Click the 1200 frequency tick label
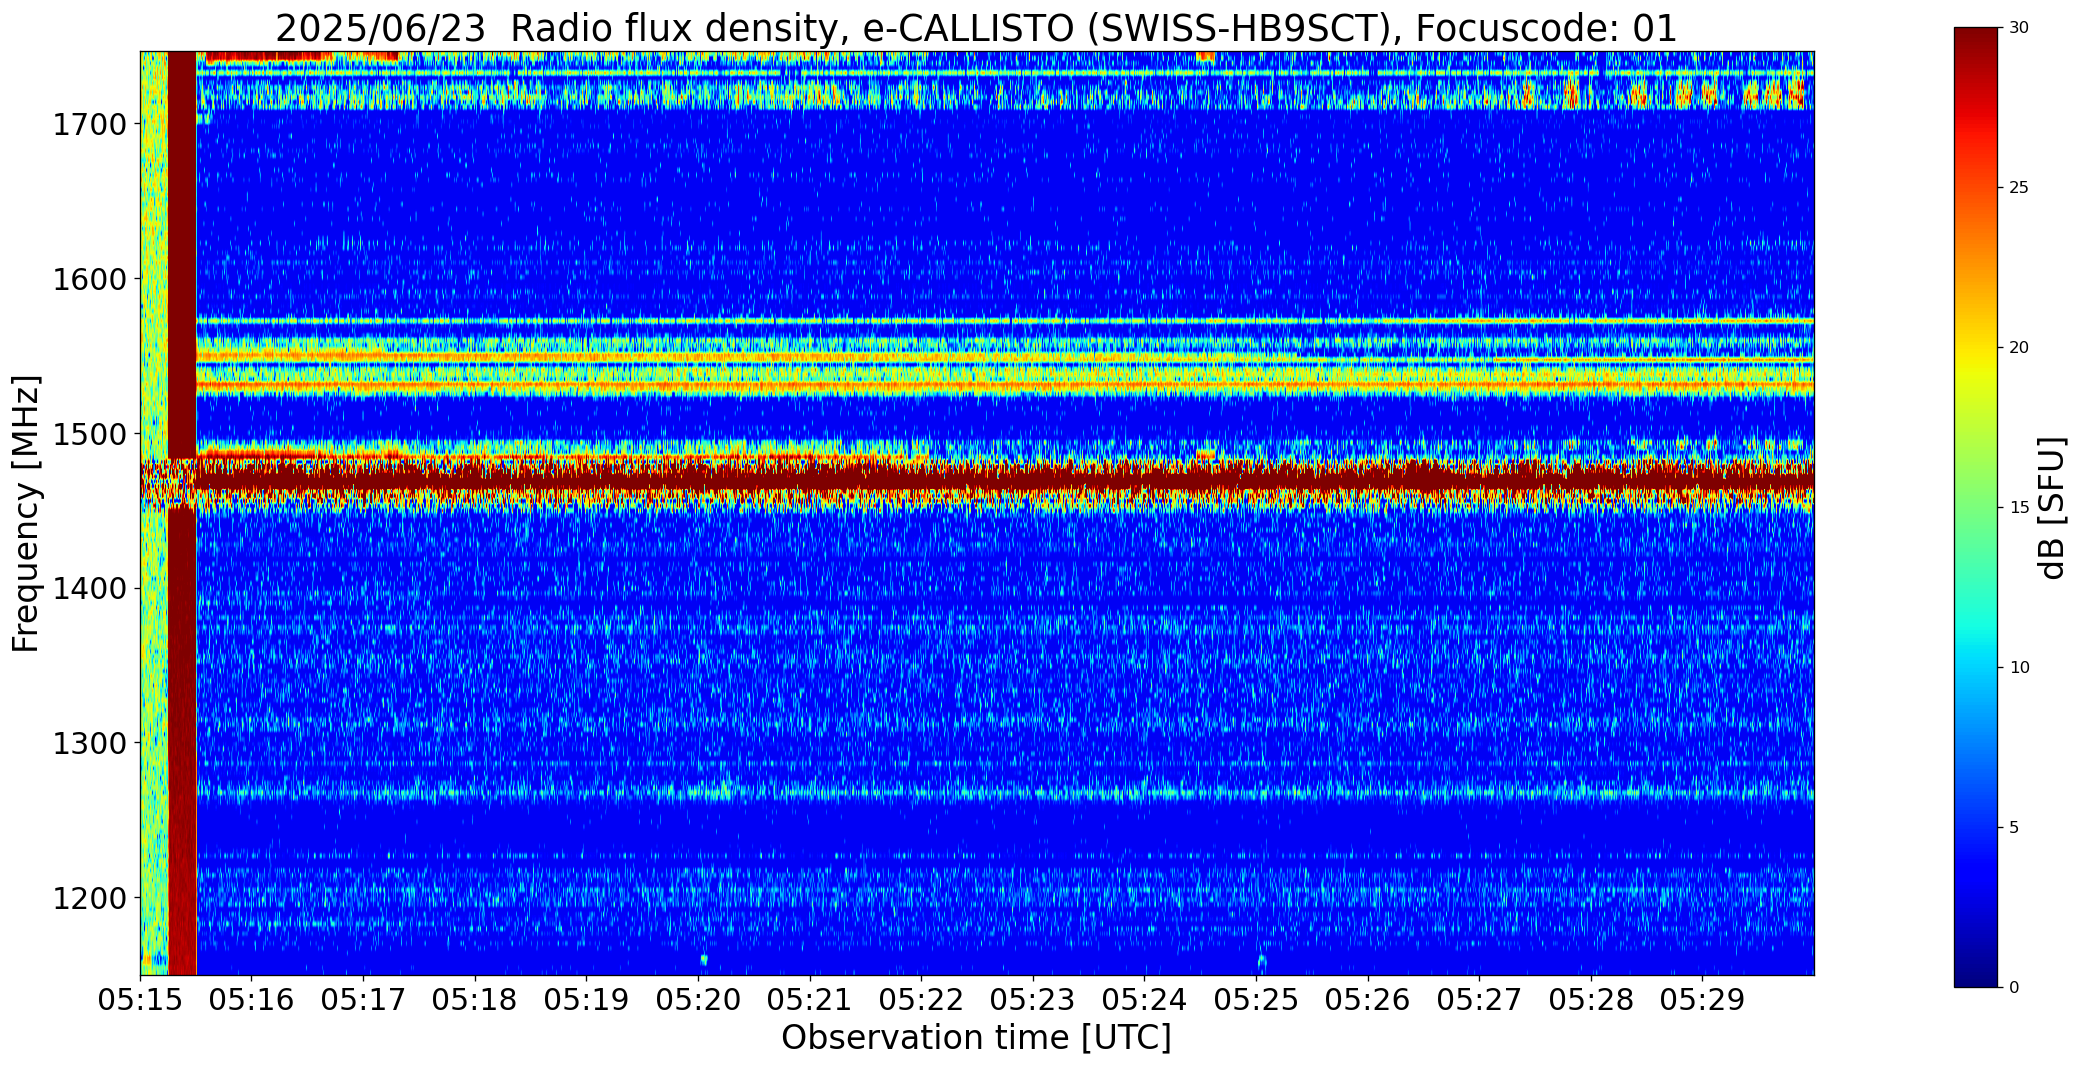 (89, 898)
